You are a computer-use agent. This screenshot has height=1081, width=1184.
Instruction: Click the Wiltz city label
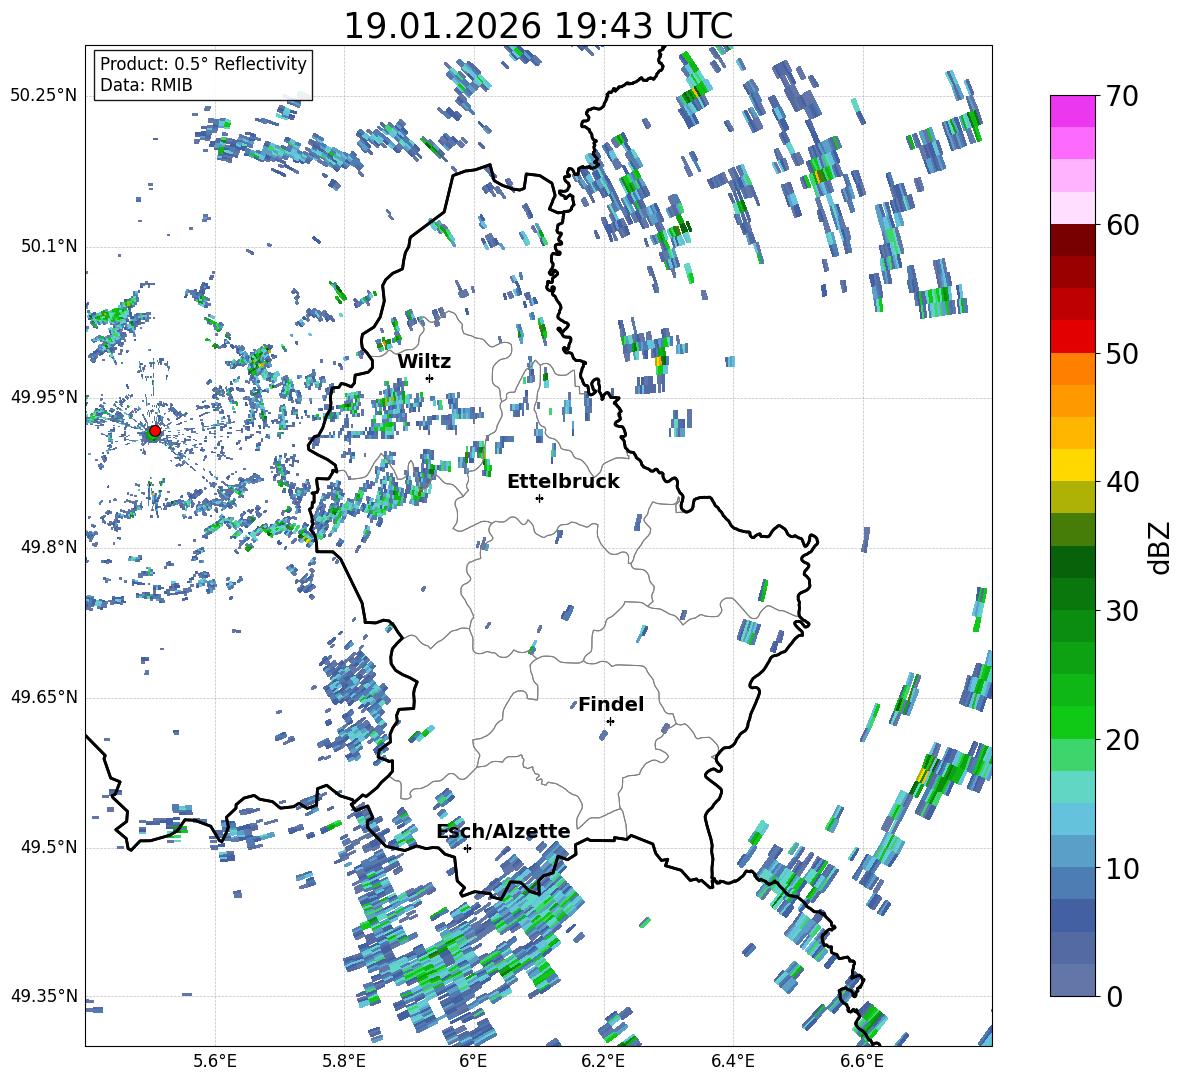(424, 362)
